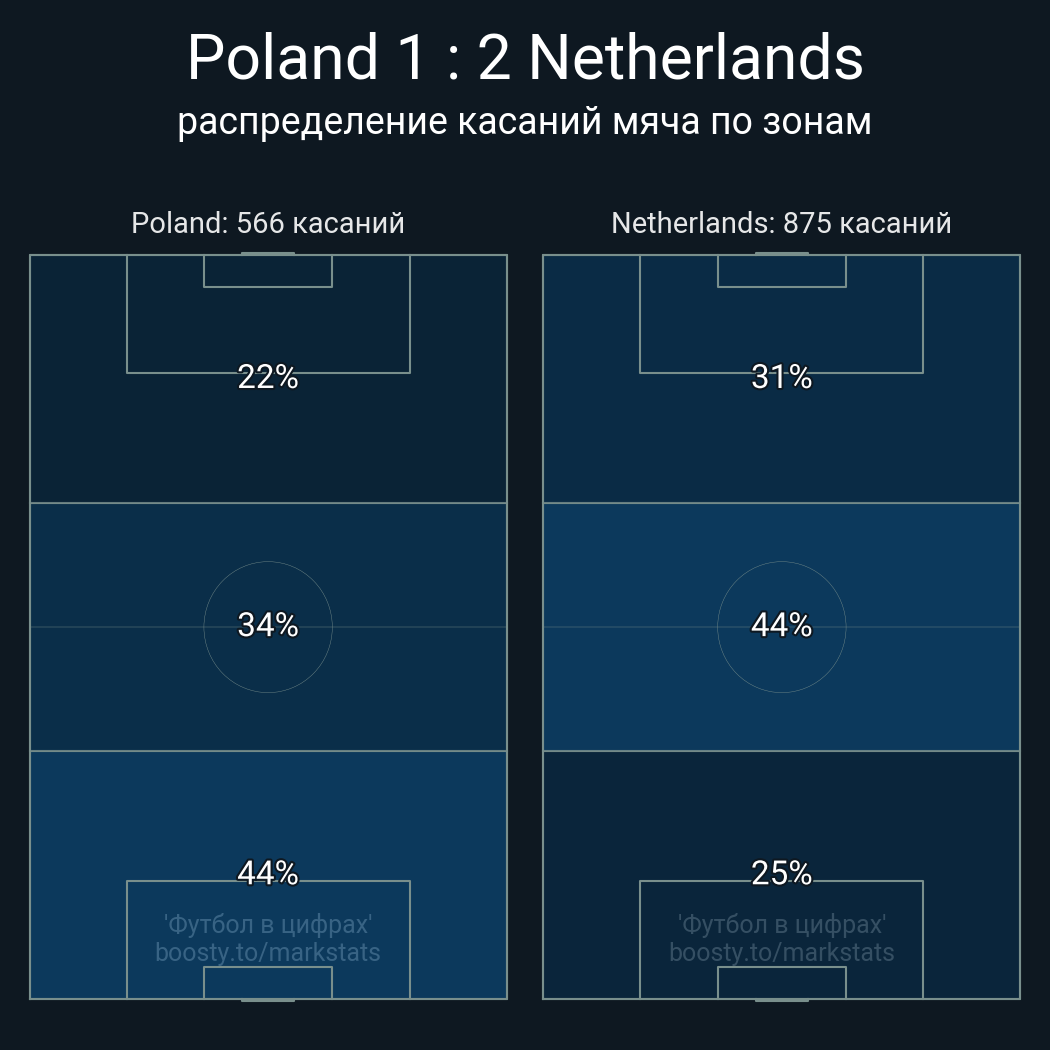
Task: Open boosty.to/markstats link on Poland pitch
Action: 268,952
